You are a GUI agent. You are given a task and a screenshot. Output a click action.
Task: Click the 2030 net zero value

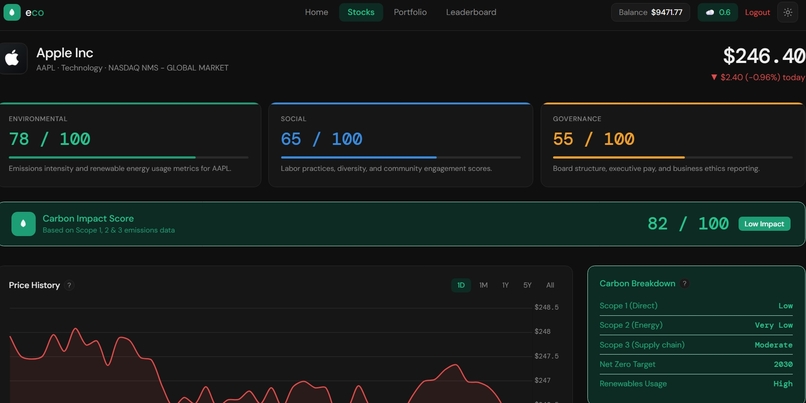(783, 364)
